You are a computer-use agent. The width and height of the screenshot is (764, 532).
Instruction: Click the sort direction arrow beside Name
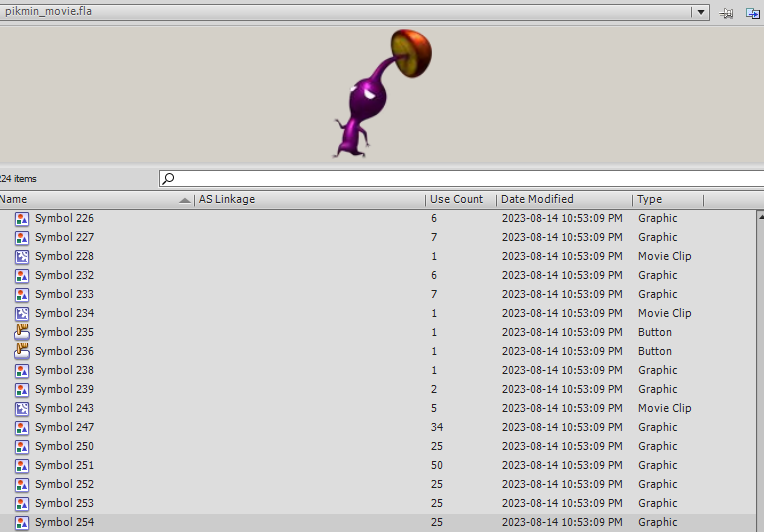185,200
